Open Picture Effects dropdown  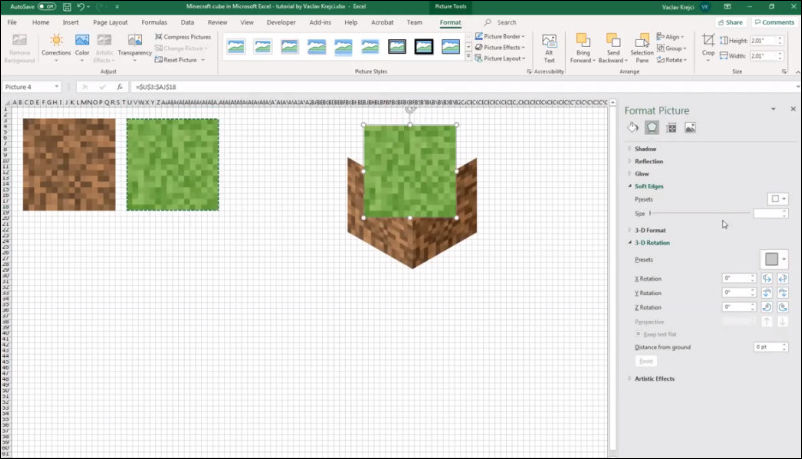500,47
